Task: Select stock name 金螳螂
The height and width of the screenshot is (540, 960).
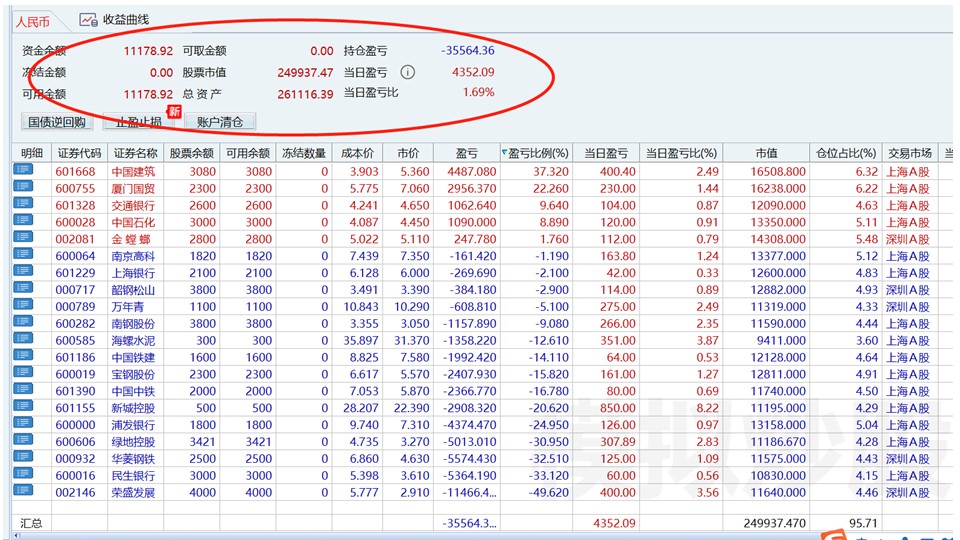Action: (x=131, y=239)
